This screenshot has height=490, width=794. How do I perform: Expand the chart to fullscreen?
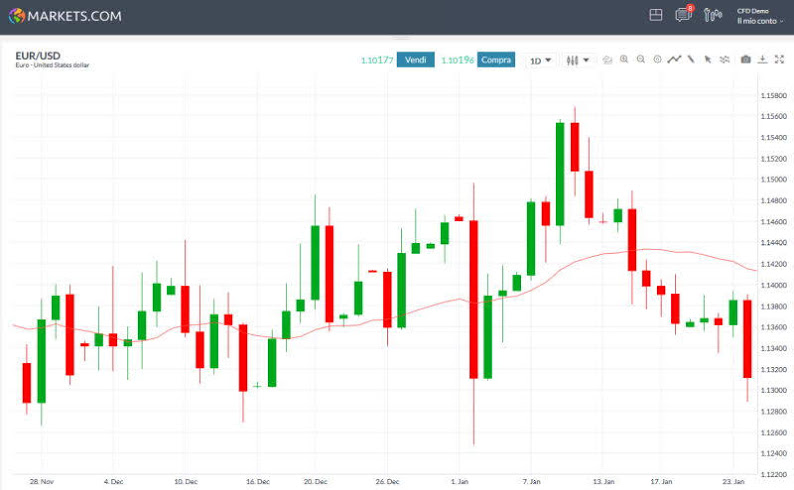[x=779, y=60]
